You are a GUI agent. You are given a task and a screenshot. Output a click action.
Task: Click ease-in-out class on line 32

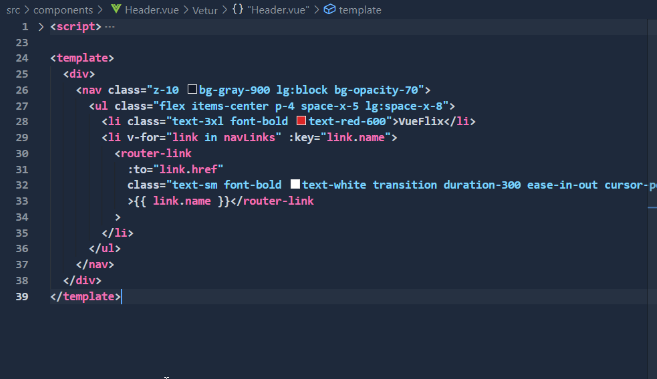(562, 185)
